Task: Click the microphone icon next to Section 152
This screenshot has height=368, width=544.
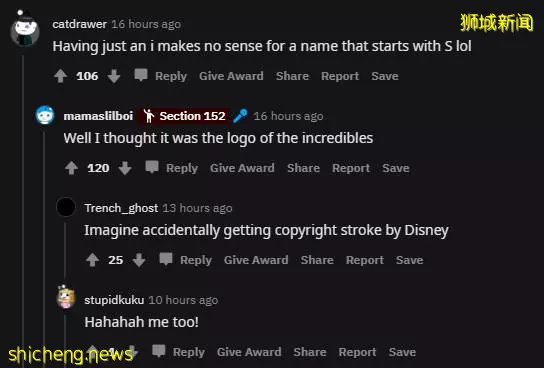Action: [240, 116]
